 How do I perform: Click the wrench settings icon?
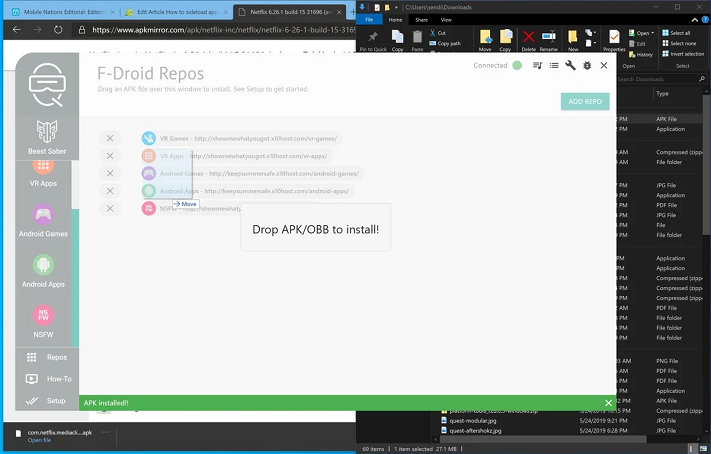click(x=570, y=66)
